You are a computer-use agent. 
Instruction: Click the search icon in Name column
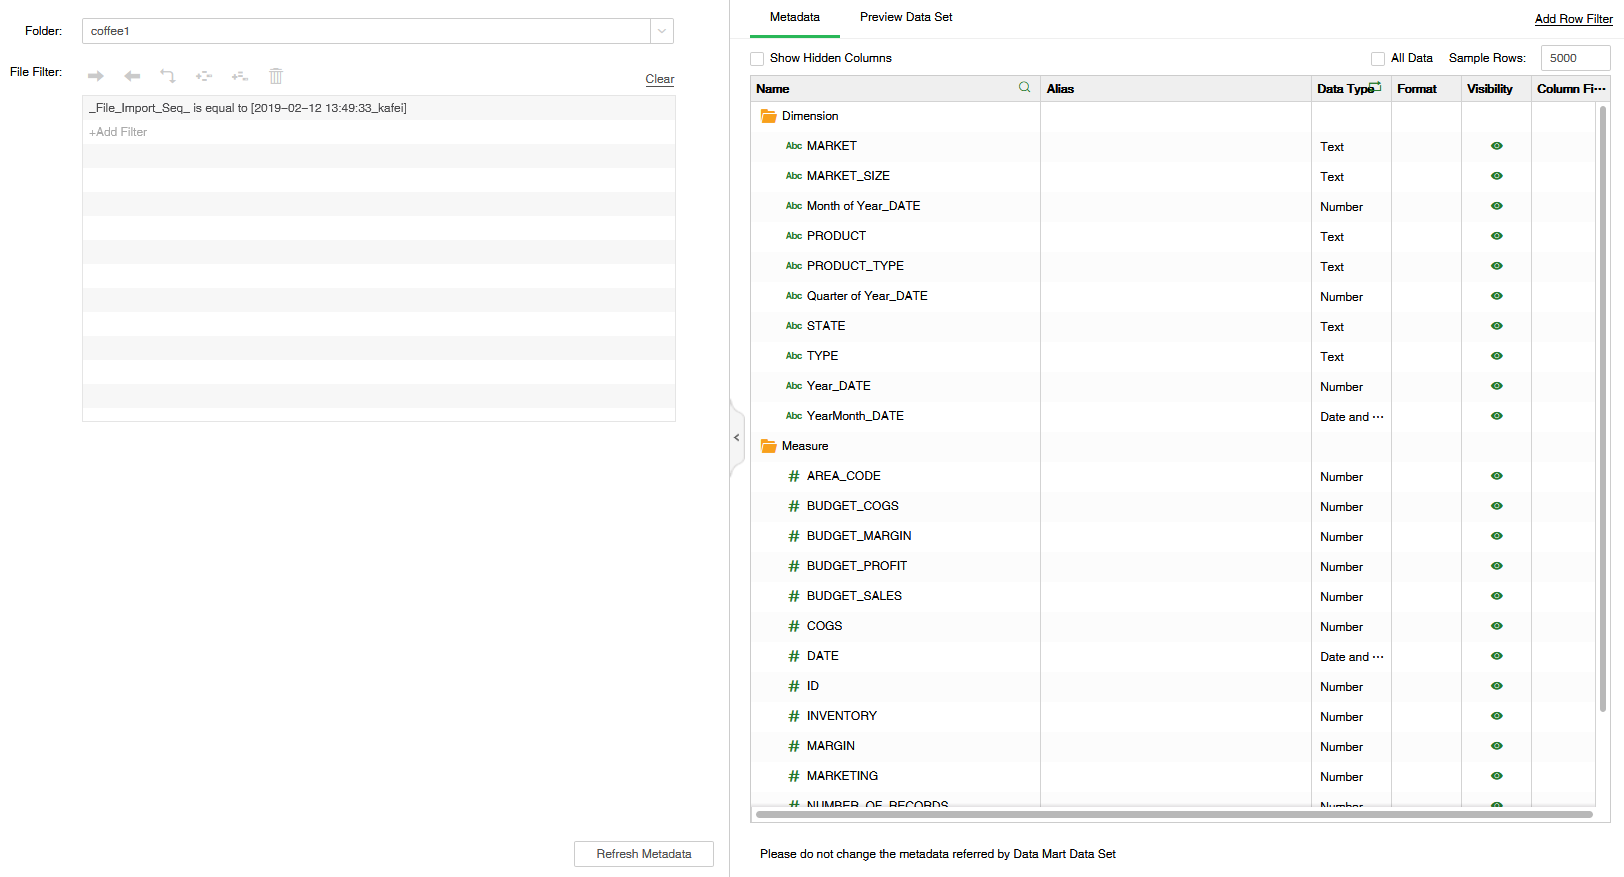pyautogui.click(x=1024, y=88)
